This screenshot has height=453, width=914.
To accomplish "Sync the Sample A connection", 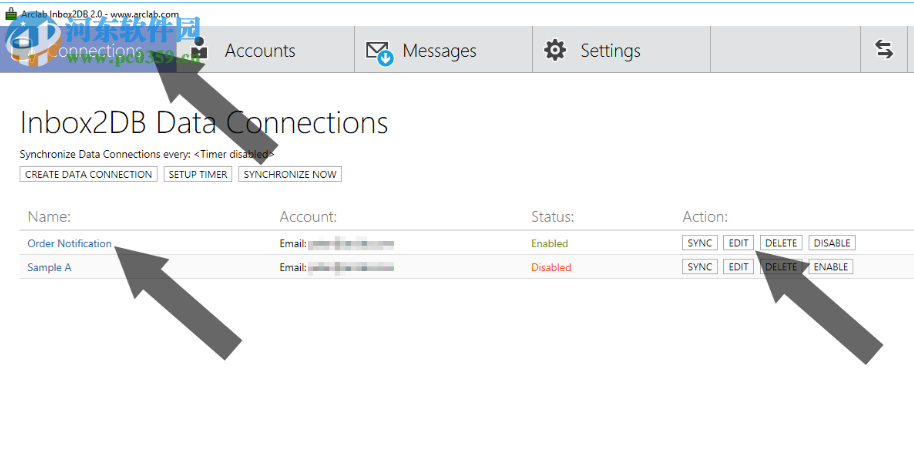I will click(x=700, y=267).
